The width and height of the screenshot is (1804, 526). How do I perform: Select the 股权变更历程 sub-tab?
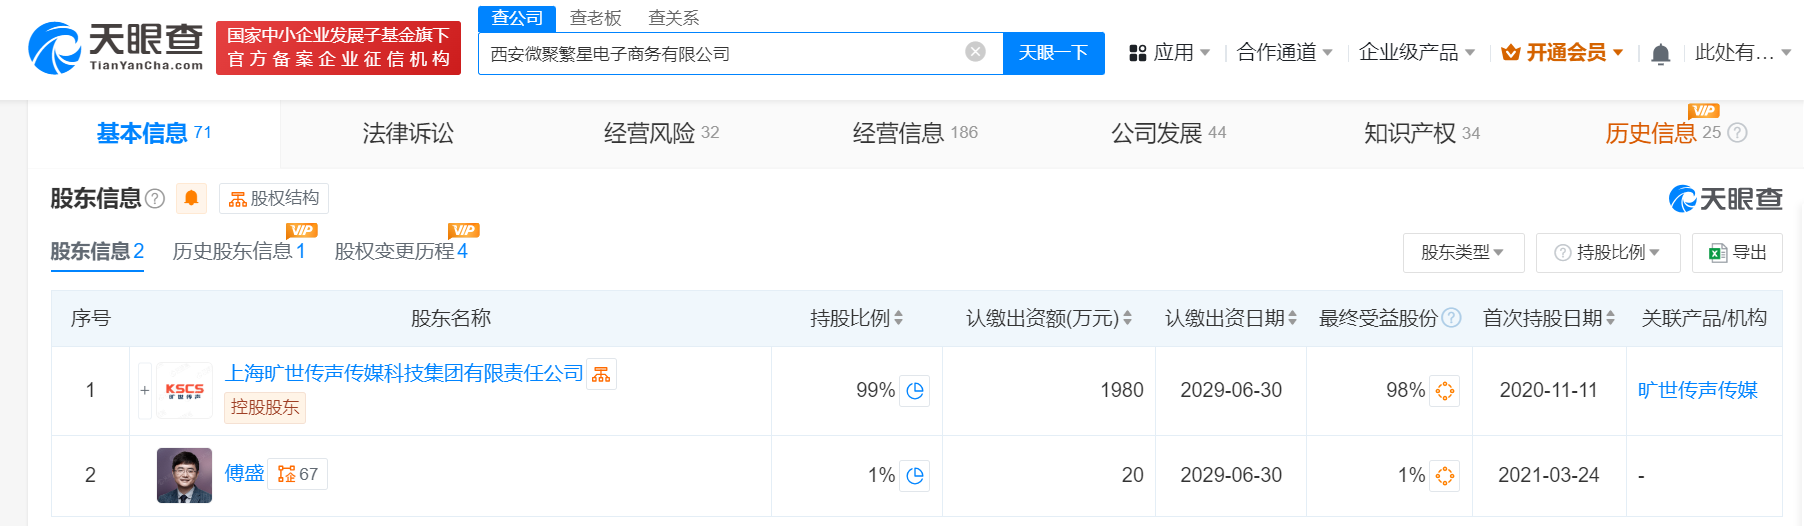tap(401, 251)
